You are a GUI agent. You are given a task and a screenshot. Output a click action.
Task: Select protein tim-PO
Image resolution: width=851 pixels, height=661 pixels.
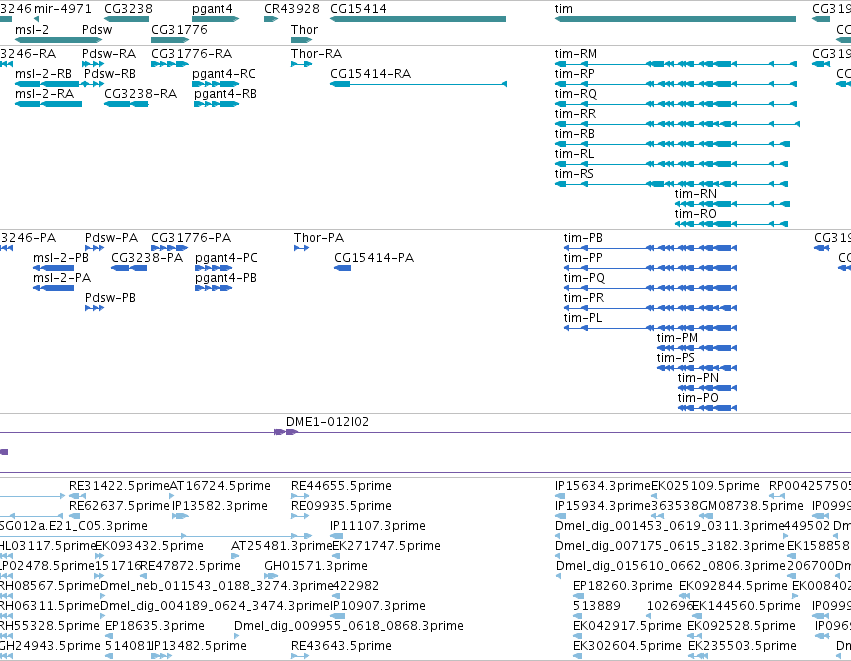click(x=707, y=409)
